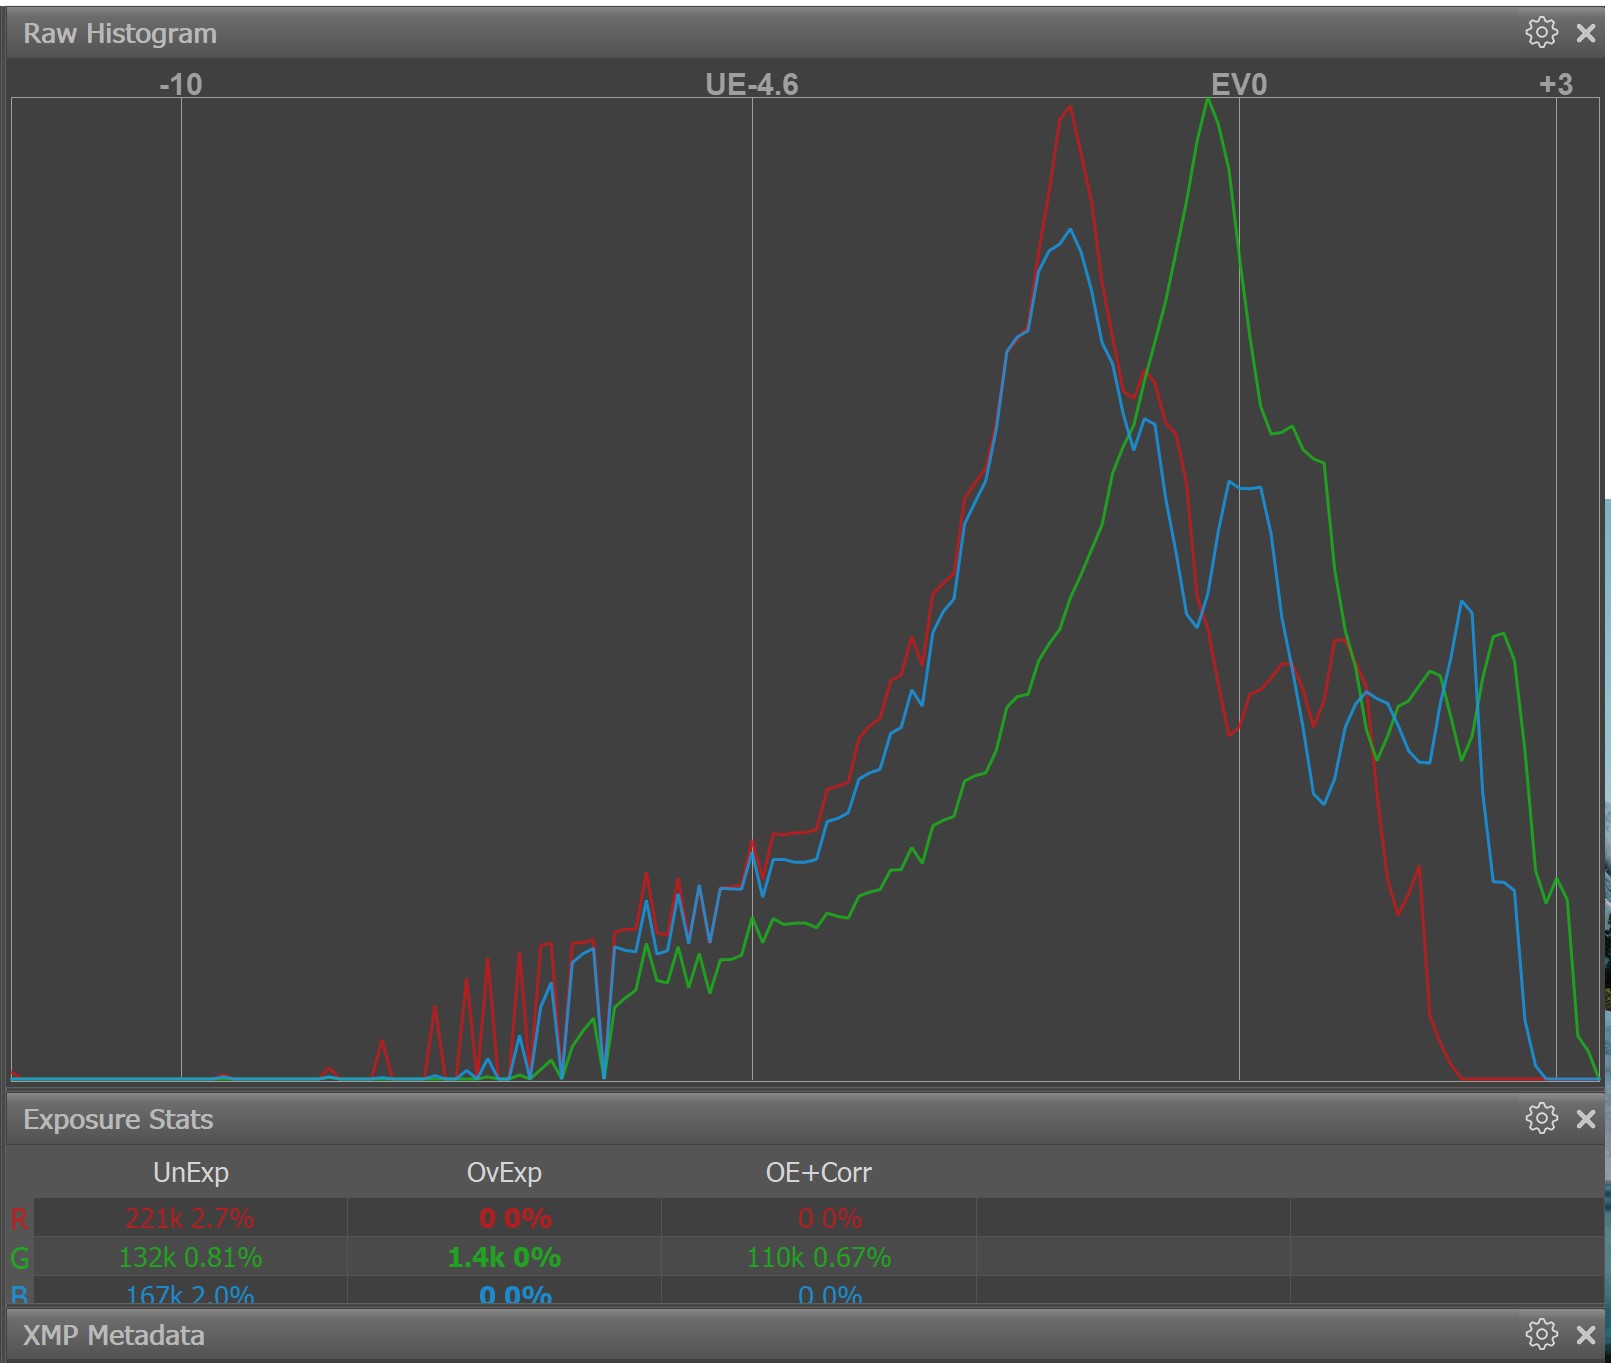The image size is (1611, 1363).
Task: Select the OvExp column header
Action: tap(504, 1172)
